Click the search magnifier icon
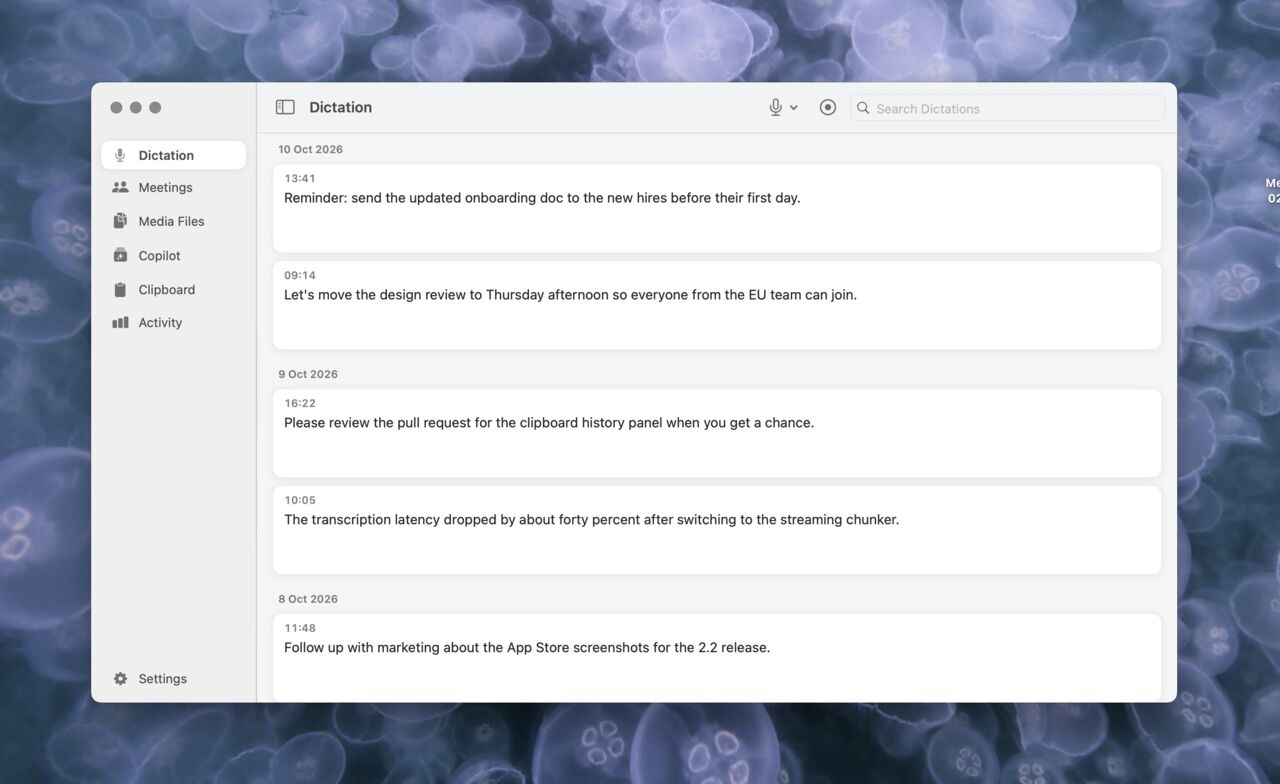Viewport: 1280px width, 784px height. point(863,108)
